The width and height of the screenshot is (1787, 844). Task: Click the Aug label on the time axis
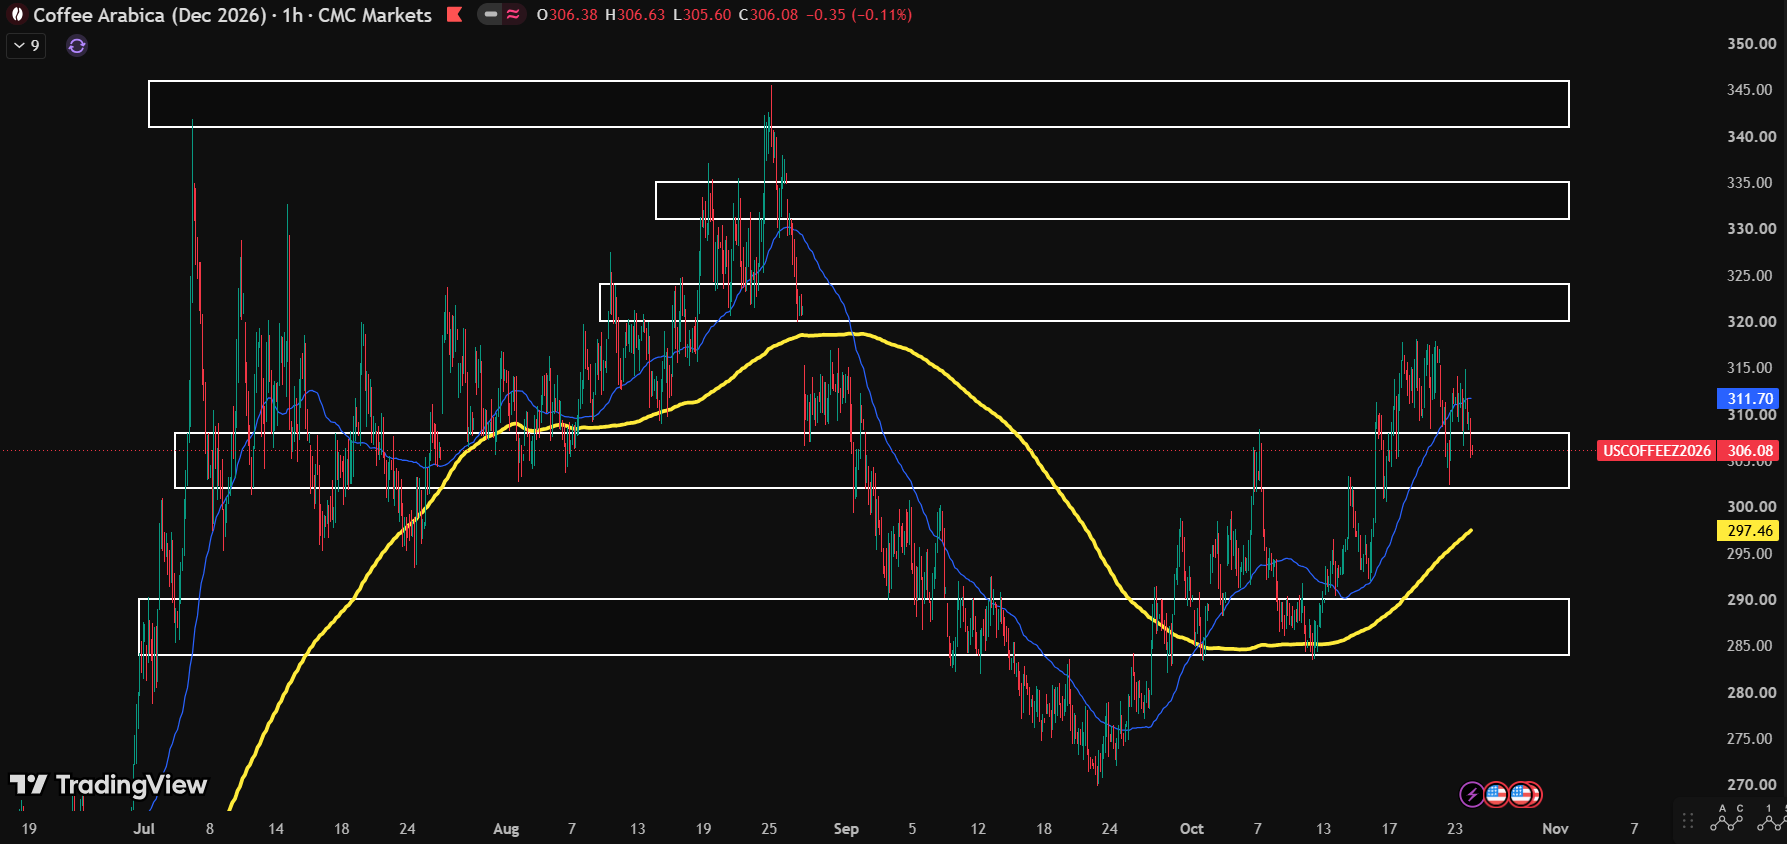pyautogui.click(x=506, y=828)
